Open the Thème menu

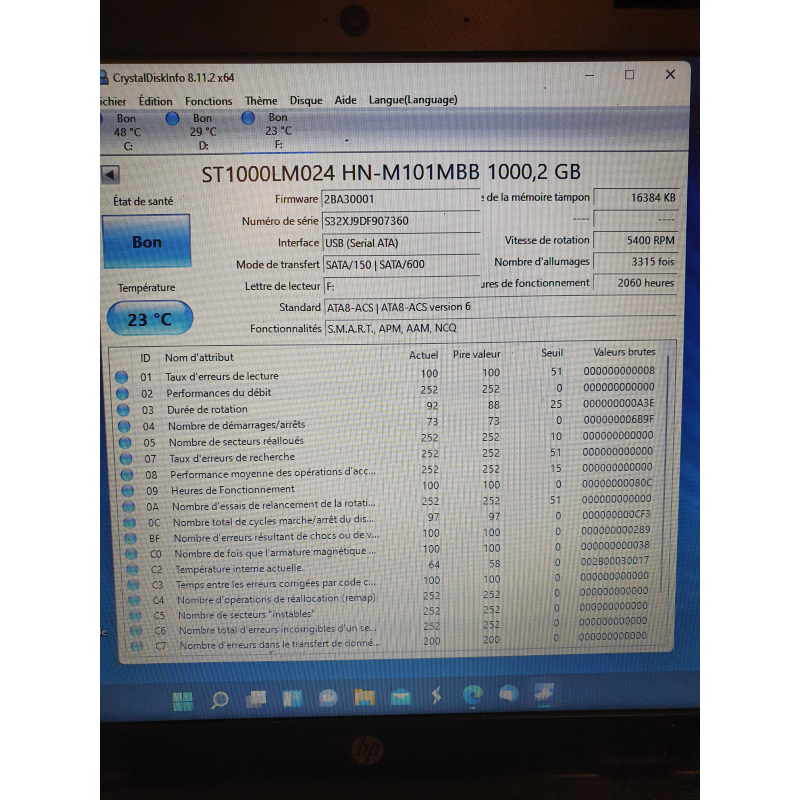pos(261,100)
